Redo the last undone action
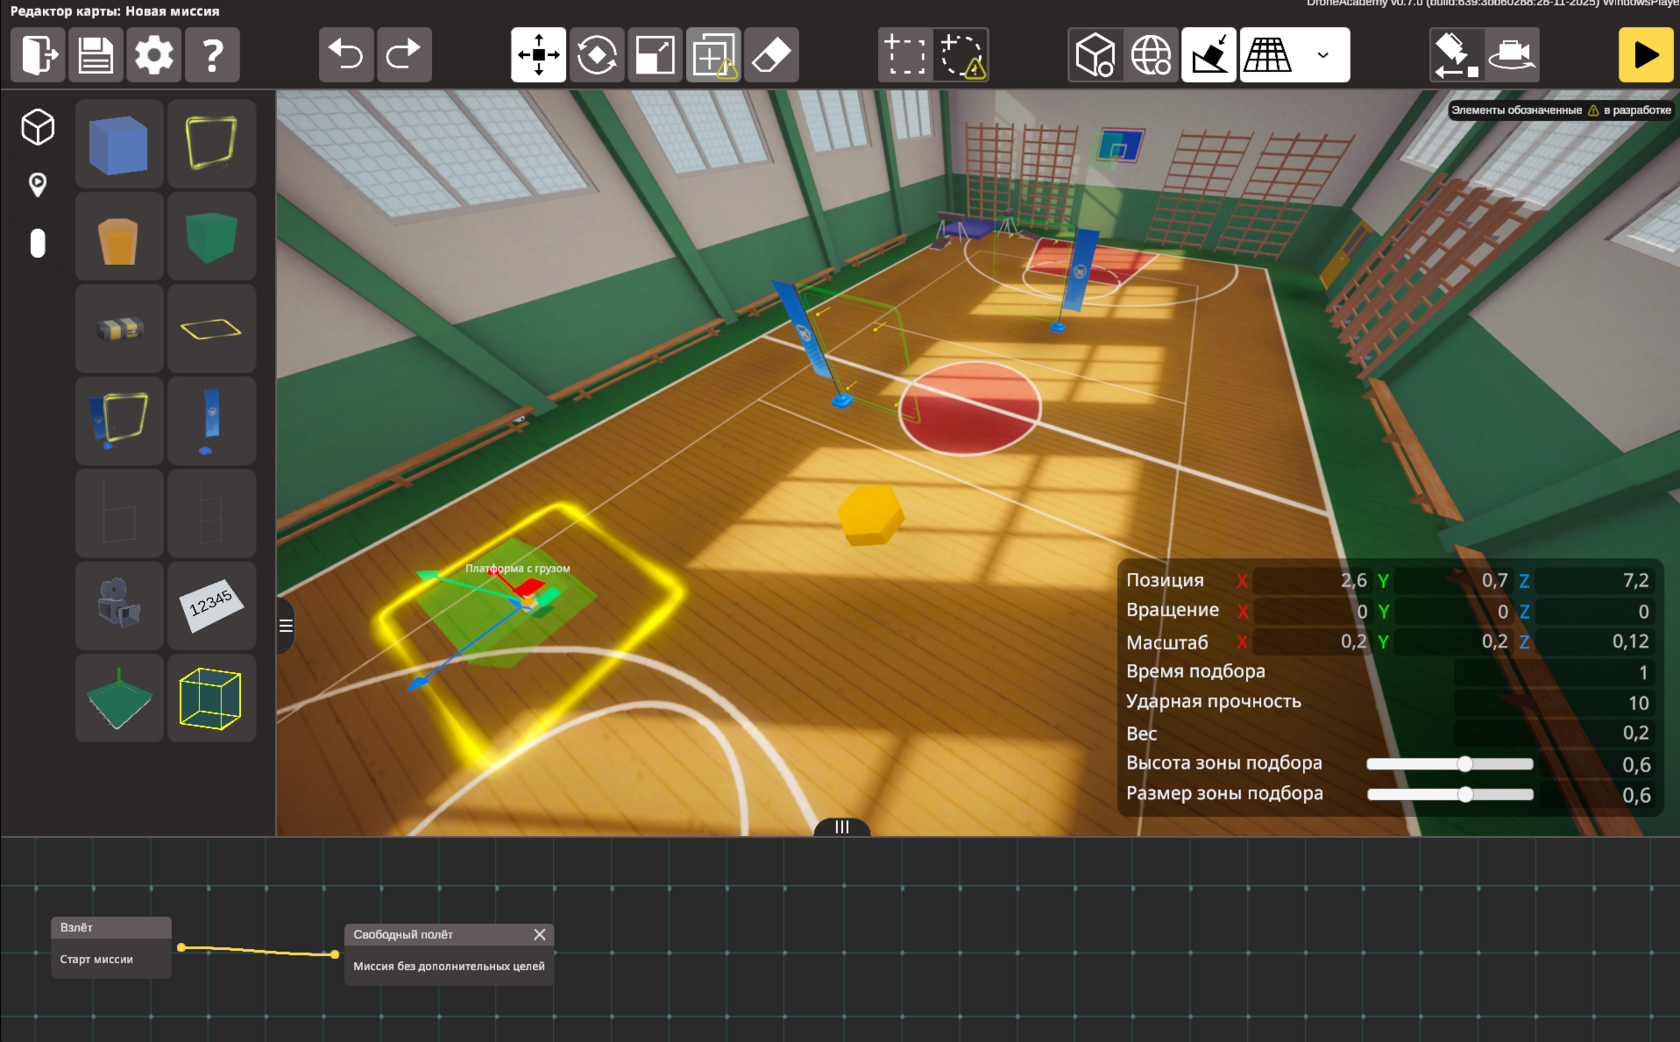Image resolution: width=1680 pixels, height=1042 pixels. 404,55
